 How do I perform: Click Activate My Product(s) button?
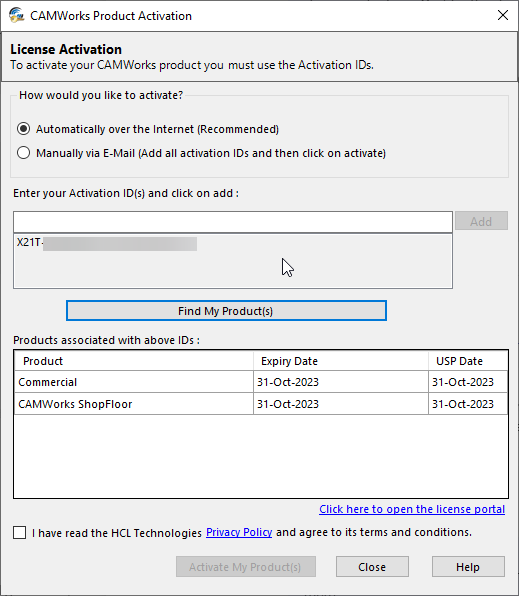point(246,567)
